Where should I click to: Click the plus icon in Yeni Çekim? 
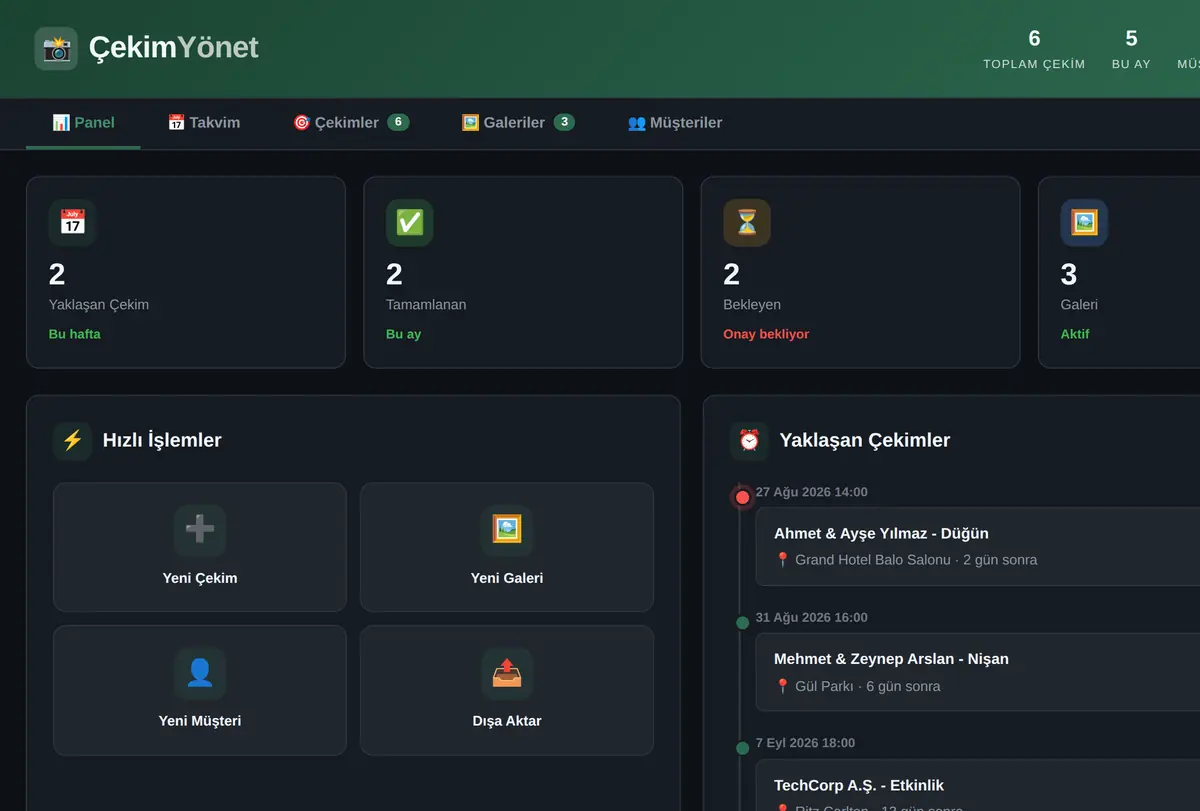click(200, 530)
